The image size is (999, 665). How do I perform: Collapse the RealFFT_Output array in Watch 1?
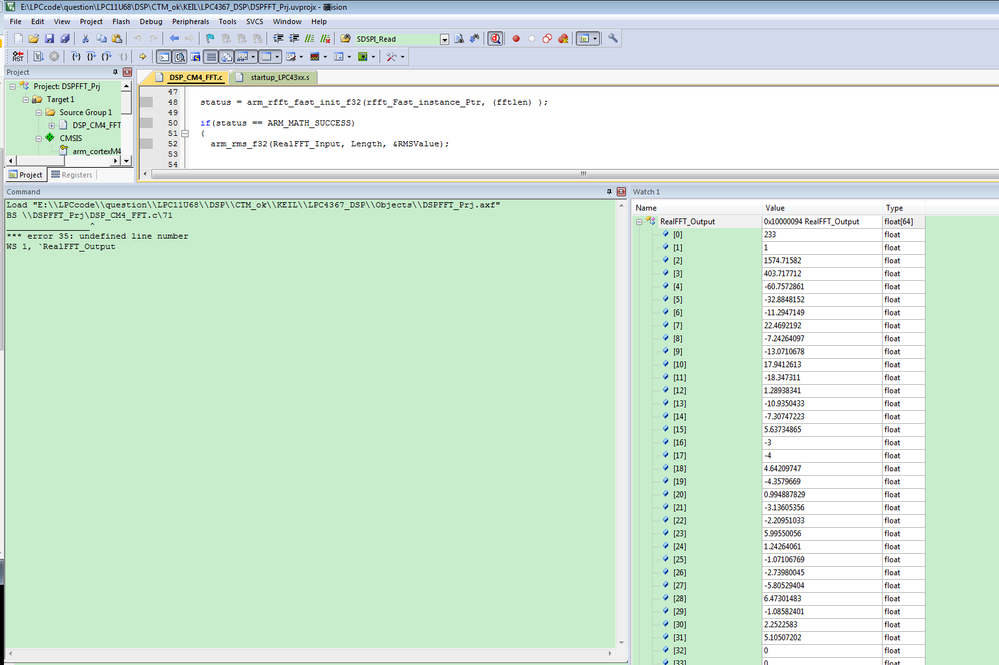[640, 221]
